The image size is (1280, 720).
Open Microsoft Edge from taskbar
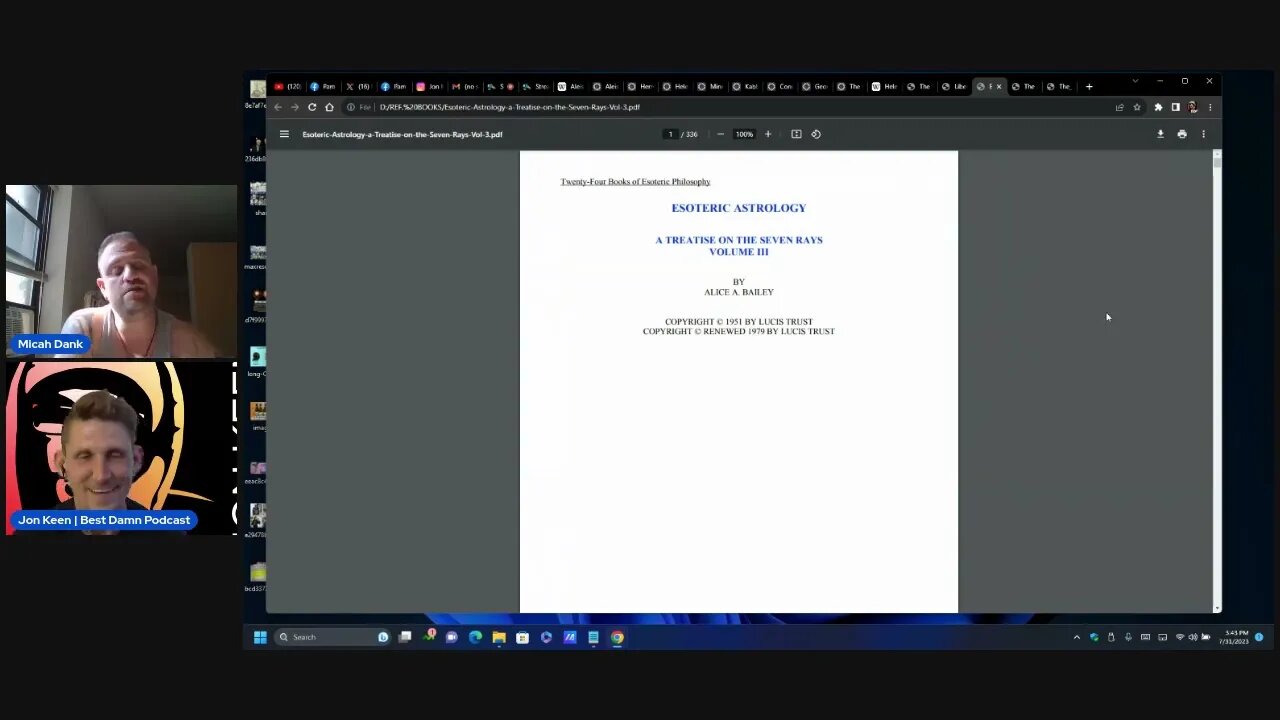475,637
